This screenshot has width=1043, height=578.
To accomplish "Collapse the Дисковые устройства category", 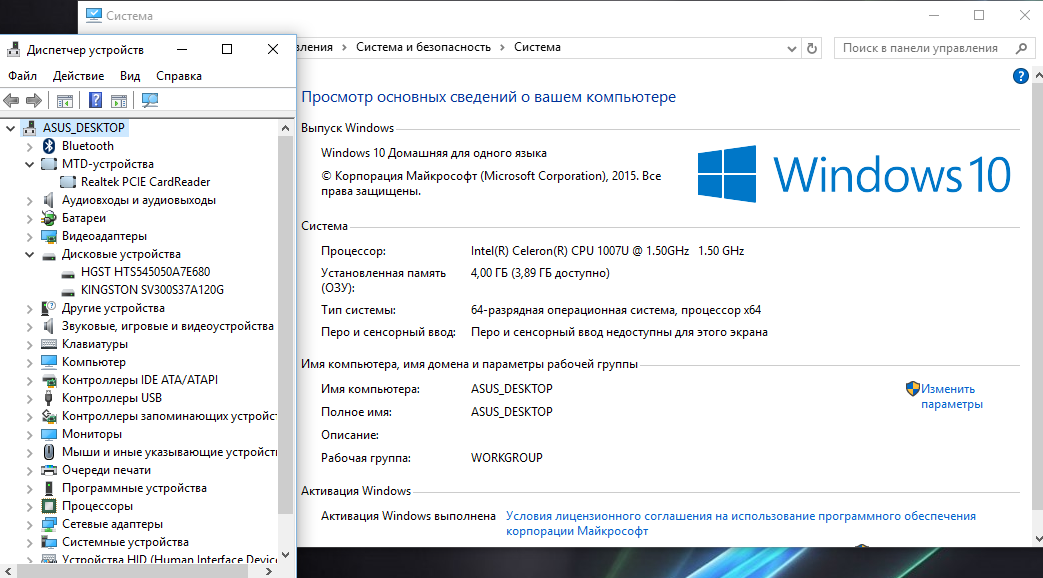I will click(x=29, y=254).
